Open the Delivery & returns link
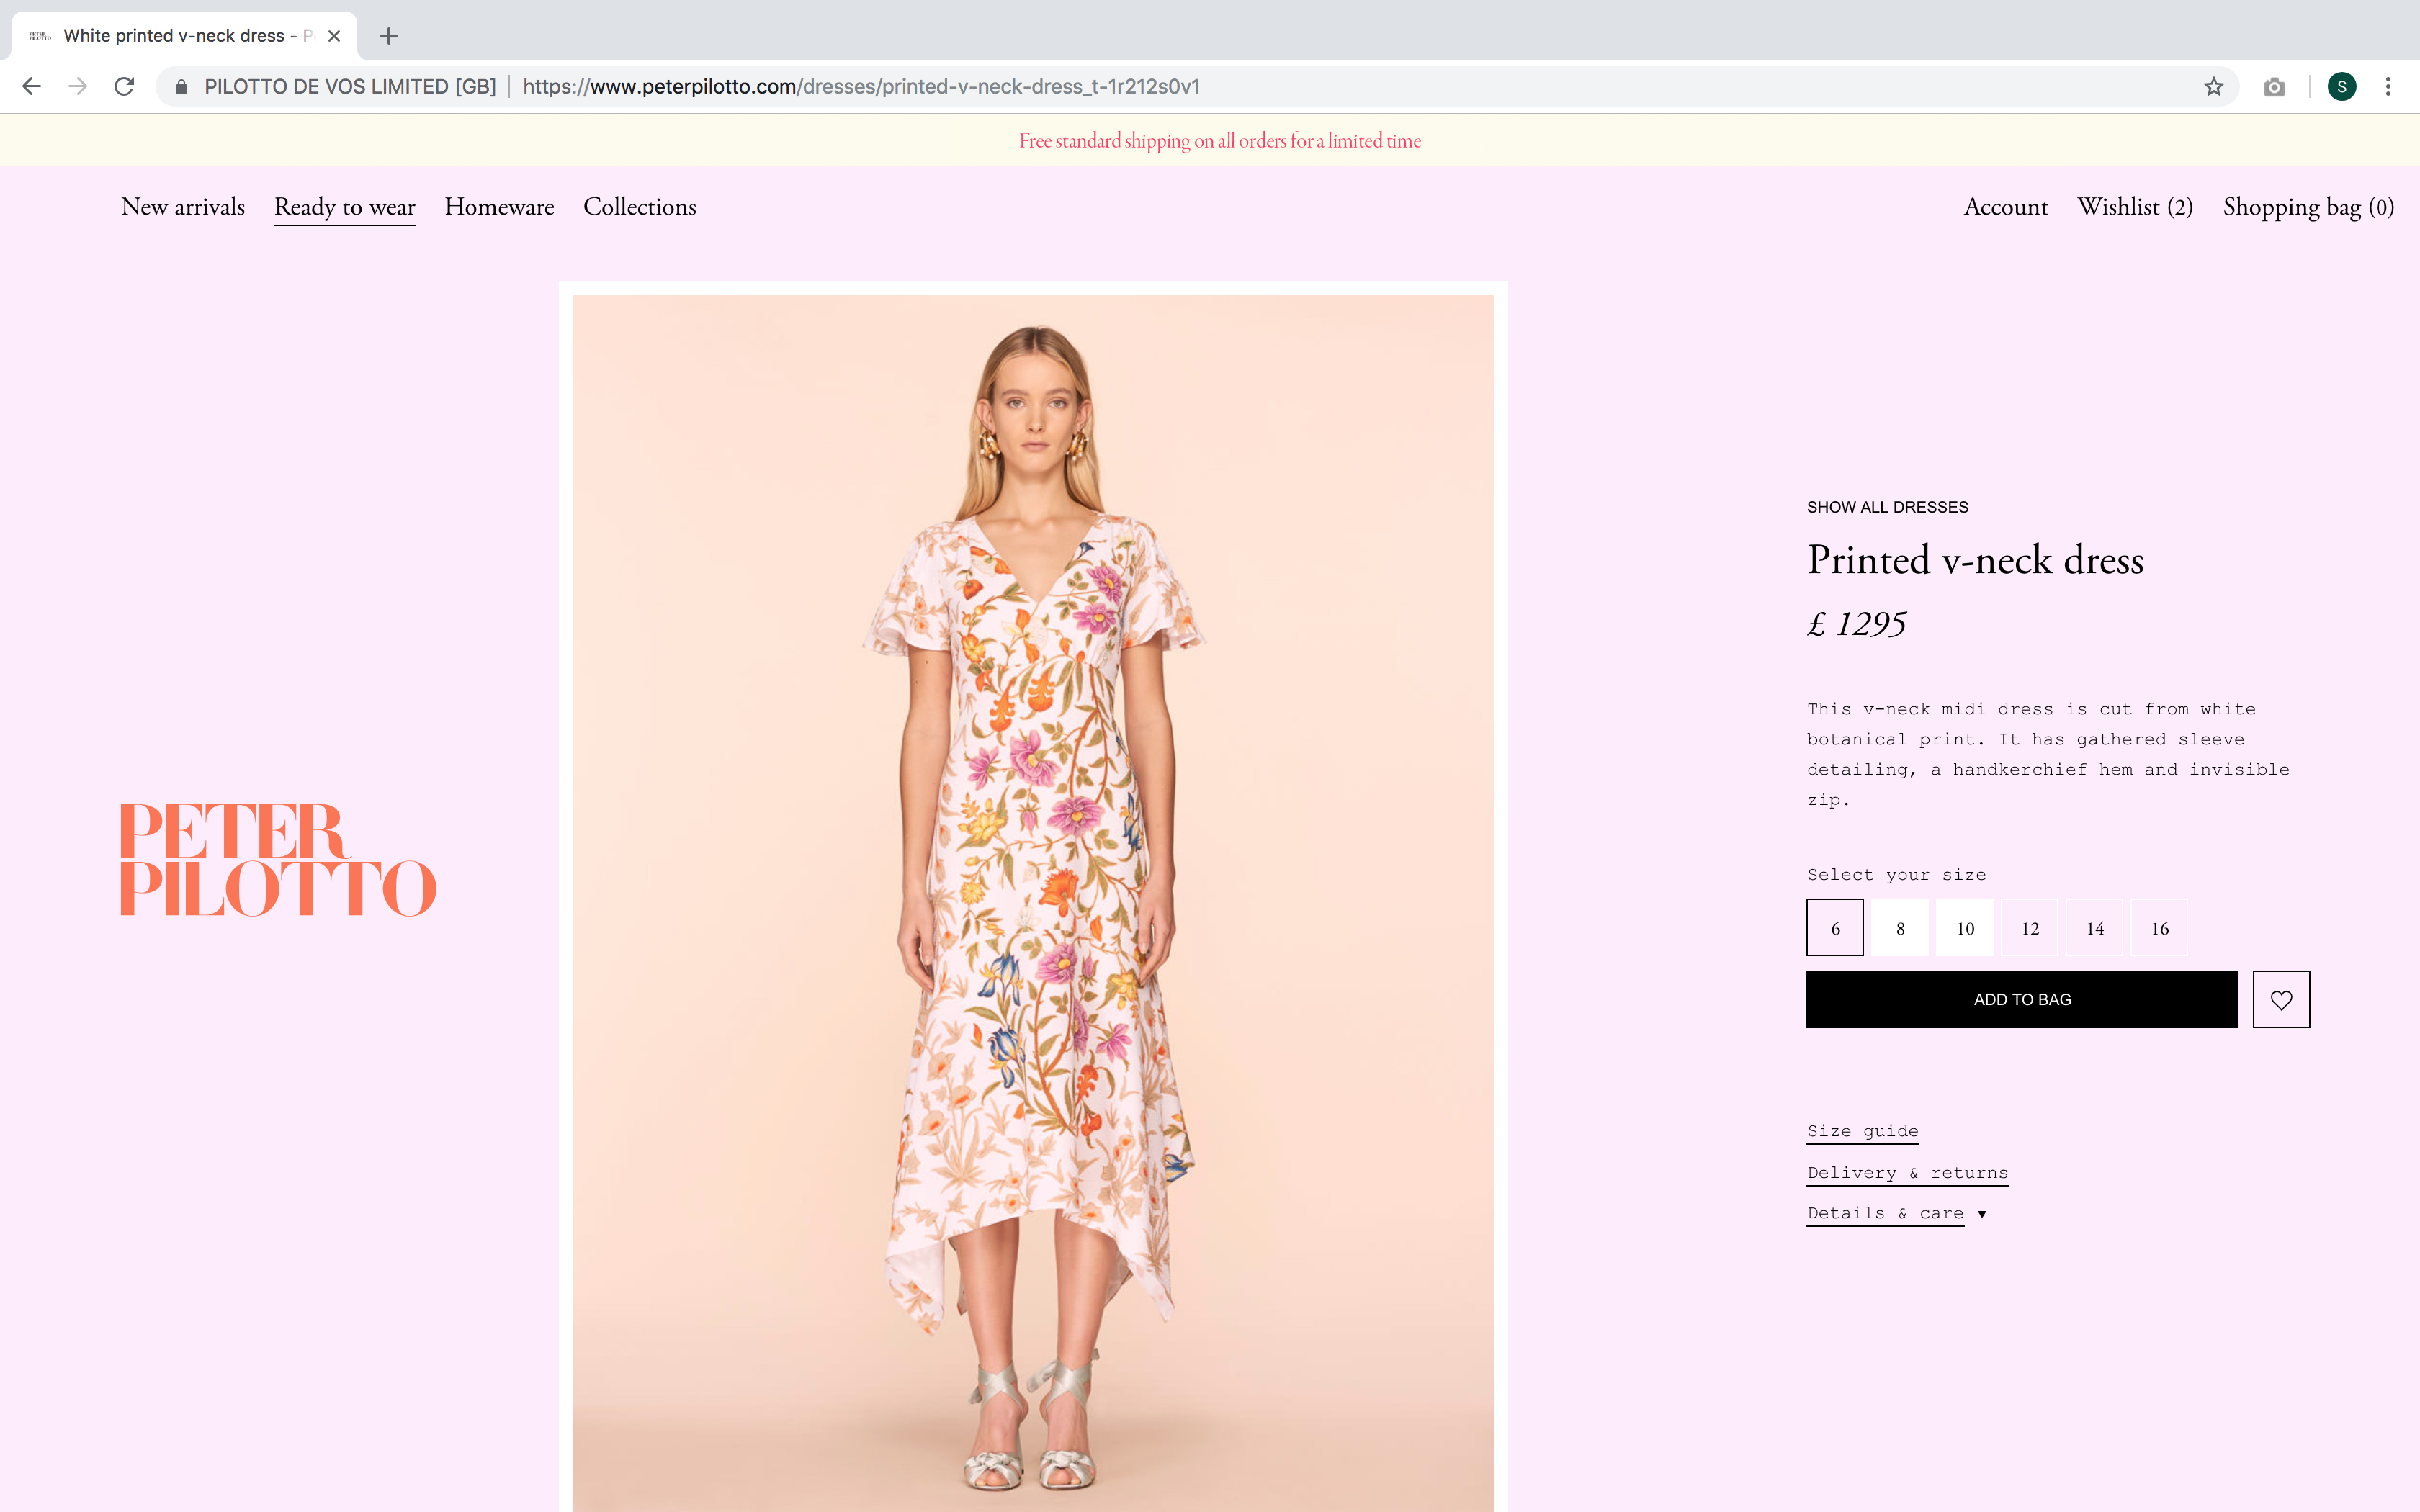Viewport: 2420px width, 1512px height. coord(1907,1173)
